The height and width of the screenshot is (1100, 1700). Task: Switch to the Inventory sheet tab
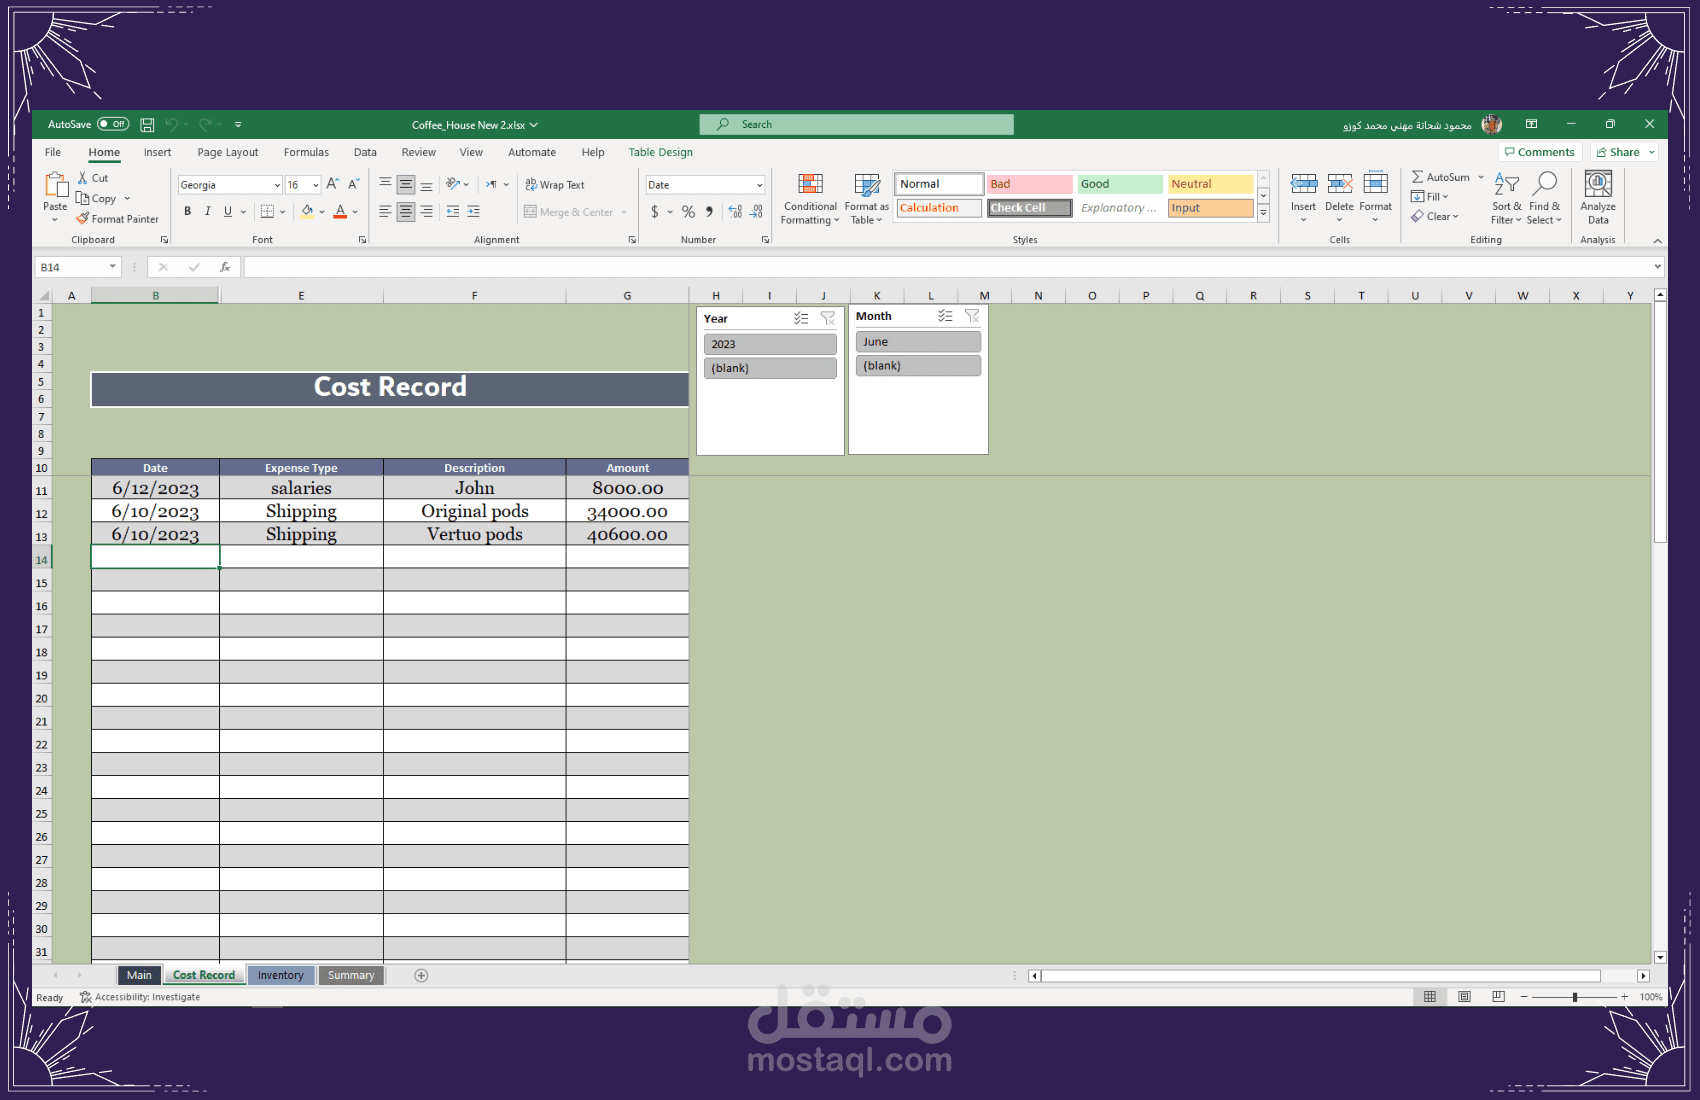(281, 975)
